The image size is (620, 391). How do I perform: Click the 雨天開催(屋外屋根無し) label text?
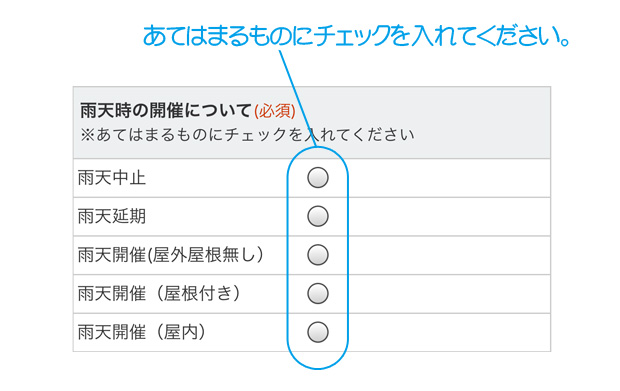[x=170, y=255]
